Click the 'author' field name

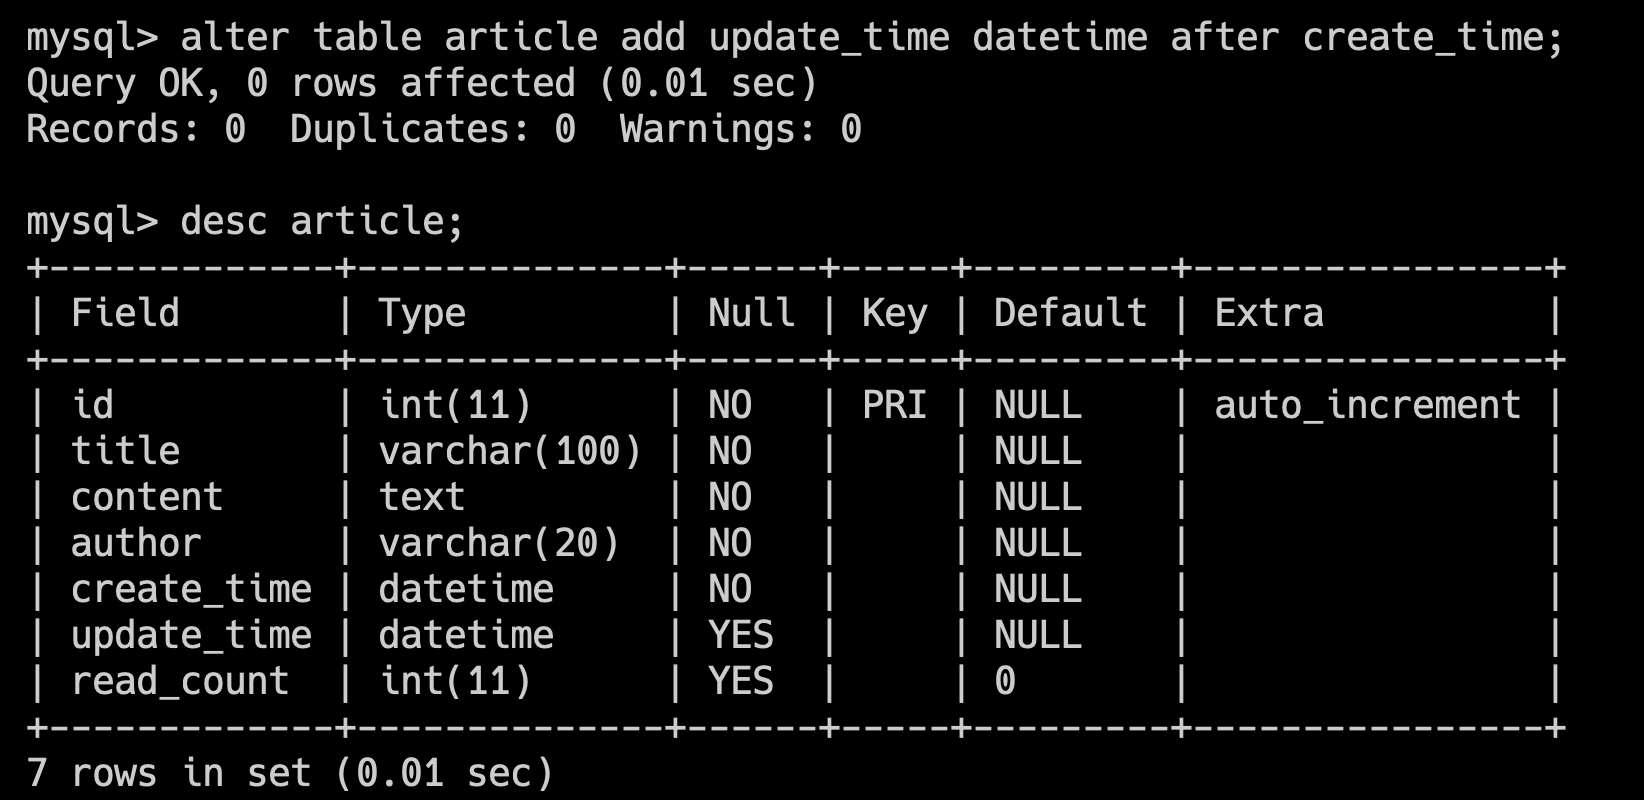click(136, 544)
